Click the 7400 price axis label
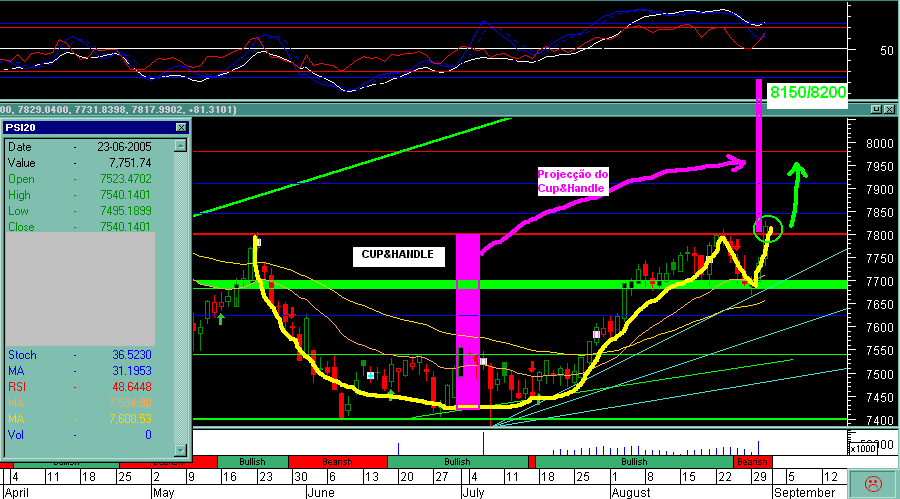The image size is (900, 499). (879, 420)
